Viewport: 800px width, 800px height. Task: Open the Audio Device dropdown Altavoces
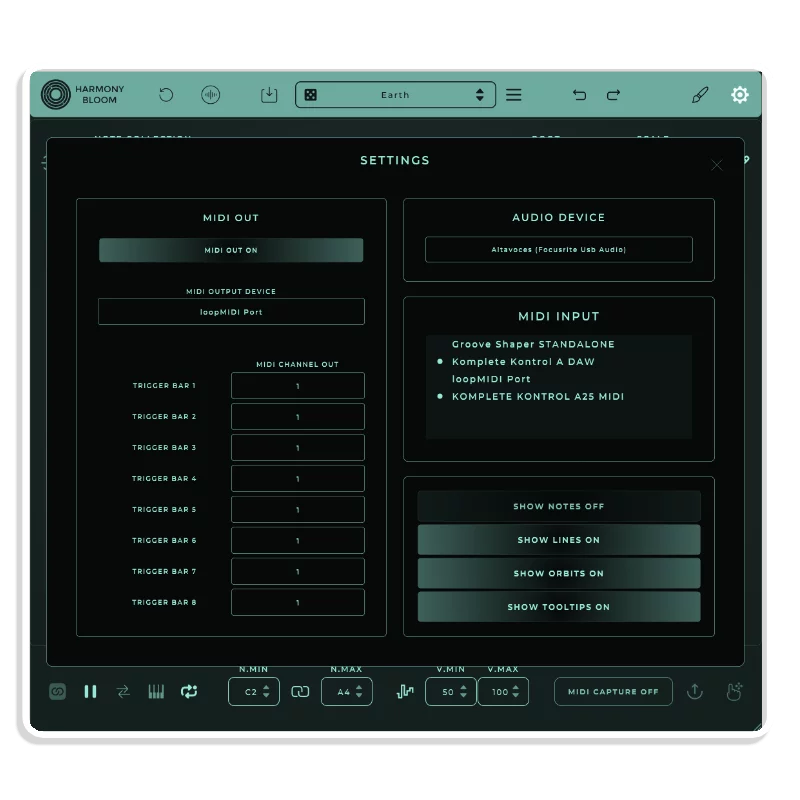pyautogui.click(x=559, y=249)
